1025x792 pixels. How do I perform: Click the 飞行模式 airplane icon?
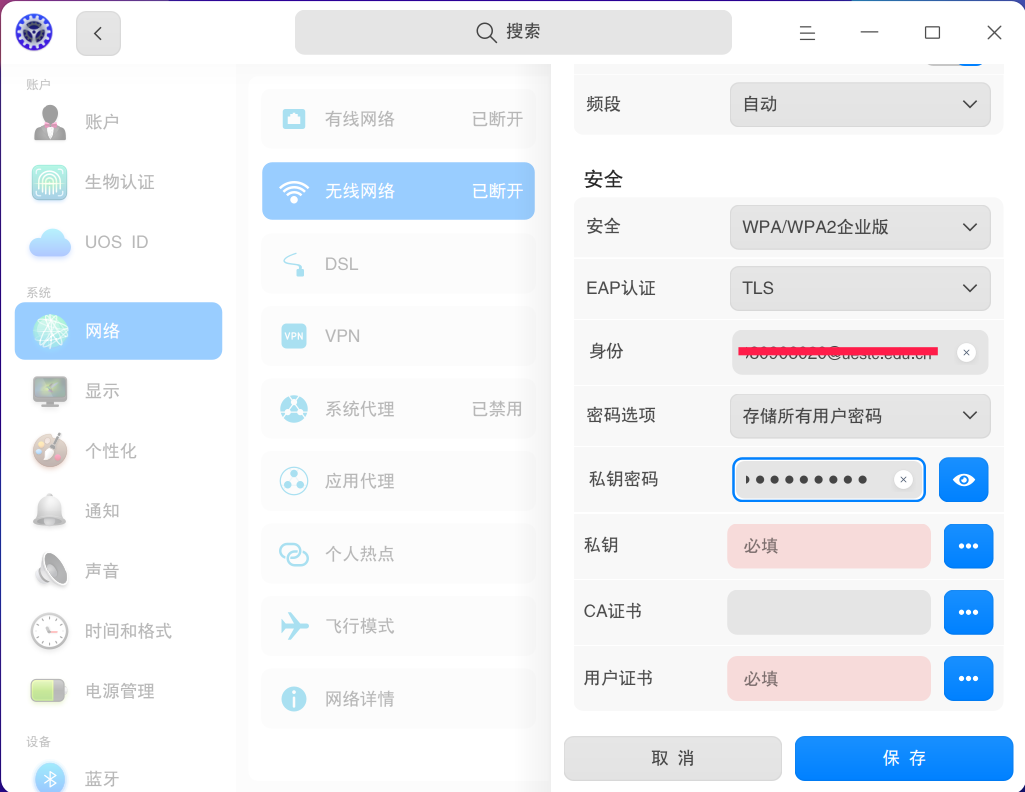[x=294, y=626]
